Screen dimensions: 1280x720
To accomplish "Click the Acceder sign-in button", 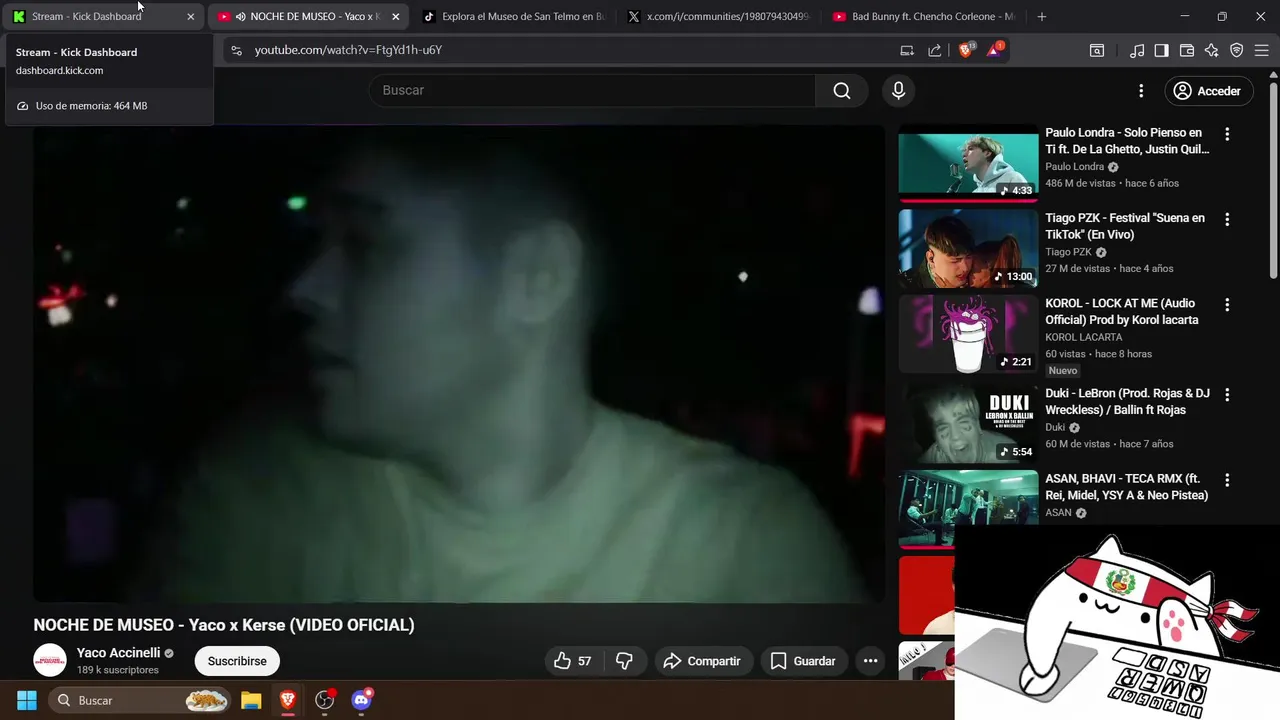I will (1207, 91).
